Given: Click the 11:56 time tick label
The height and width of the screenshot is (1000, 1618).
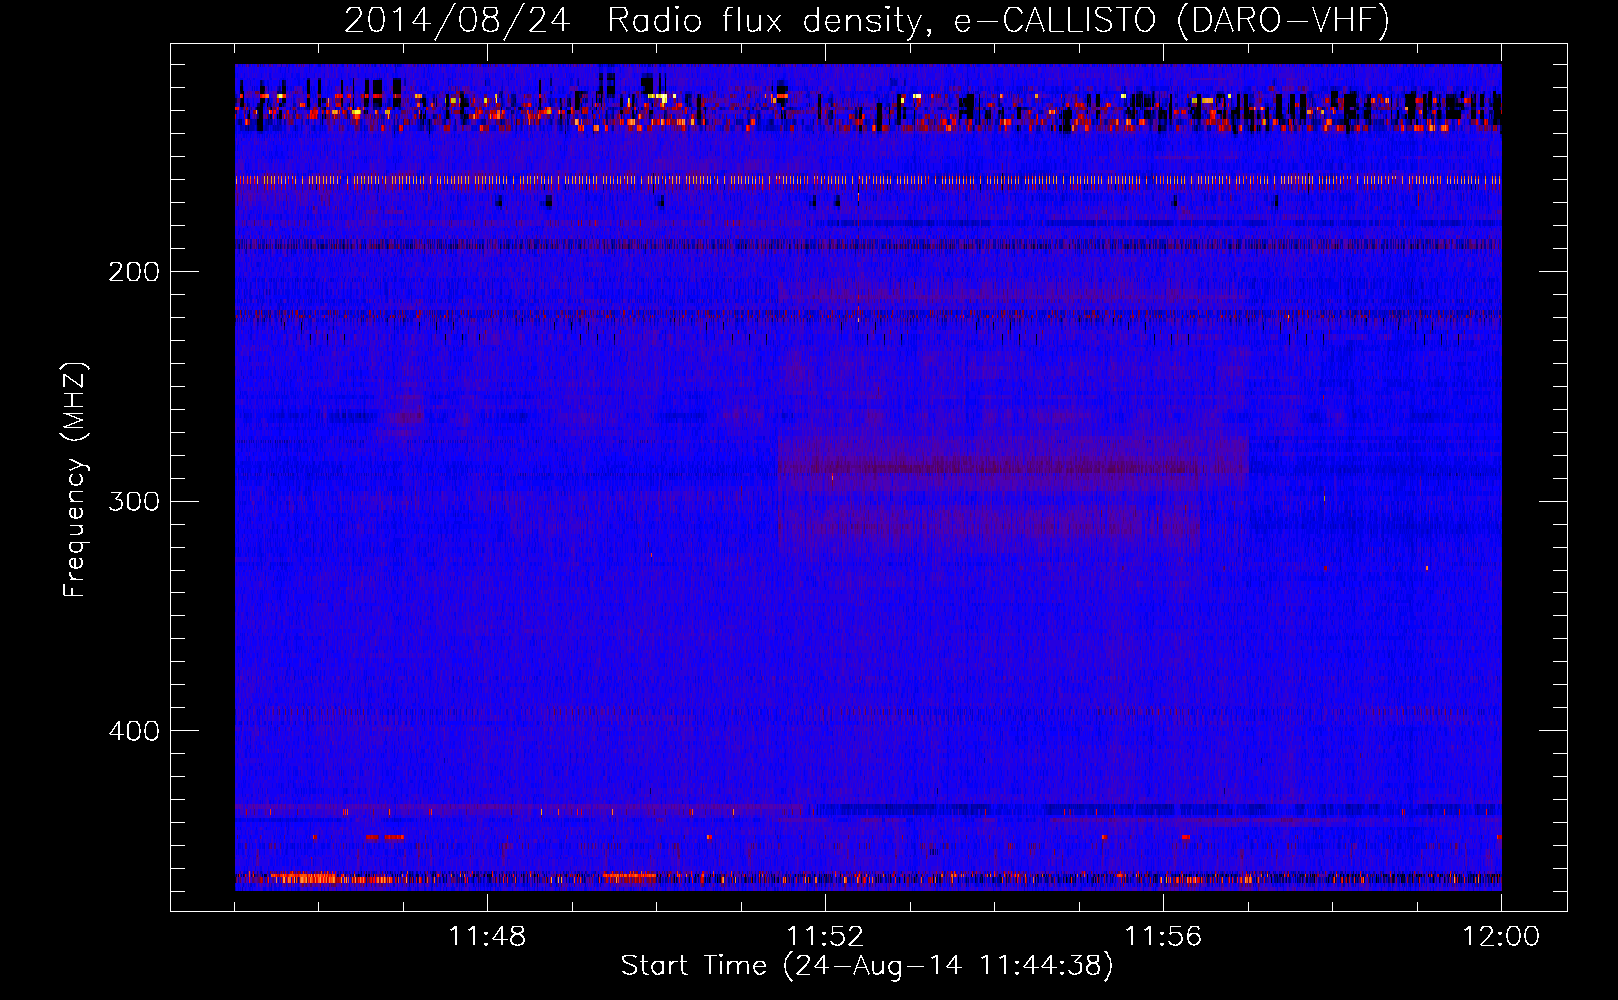Looking at the screenshot, I should [1163, 937].
